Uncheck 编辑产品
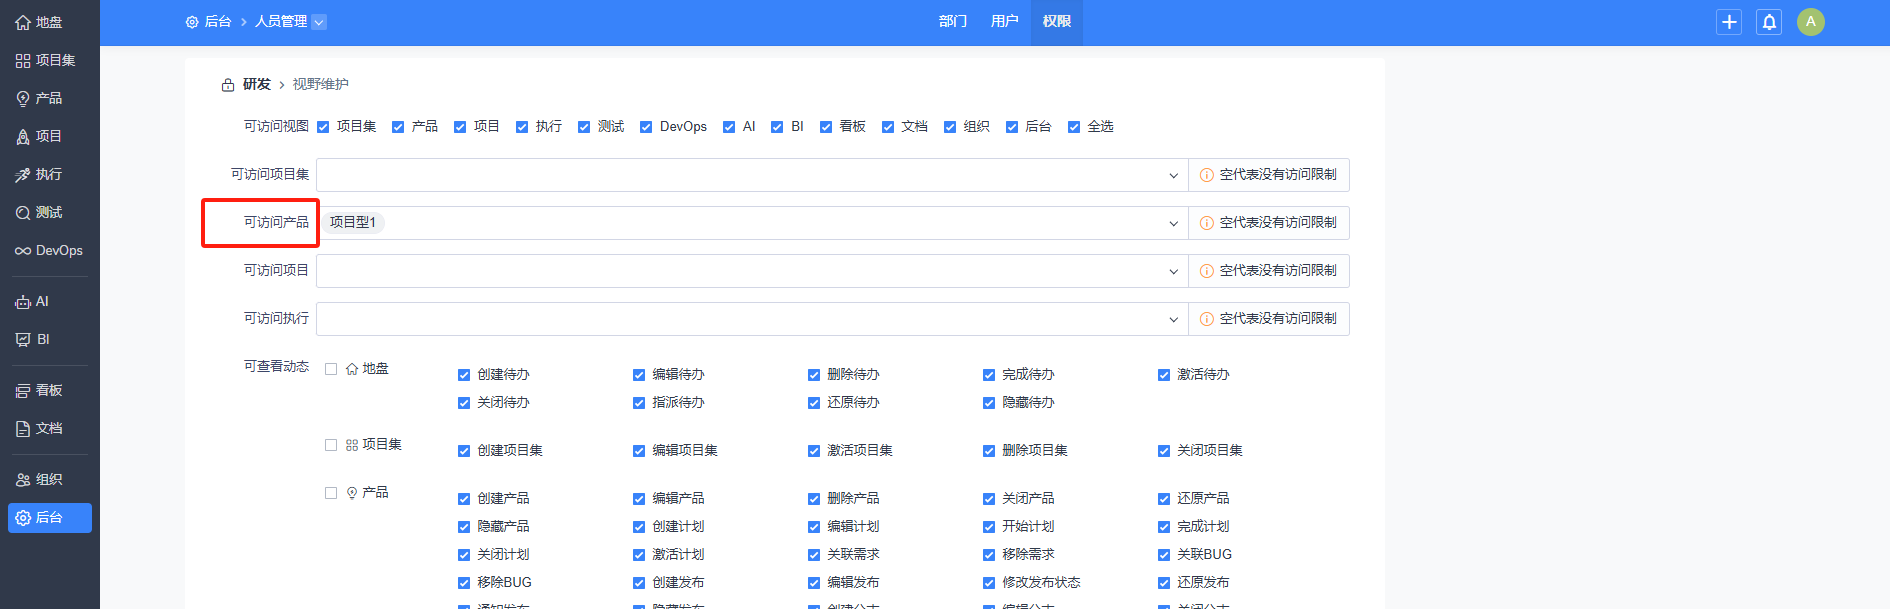 pos(639,499)
